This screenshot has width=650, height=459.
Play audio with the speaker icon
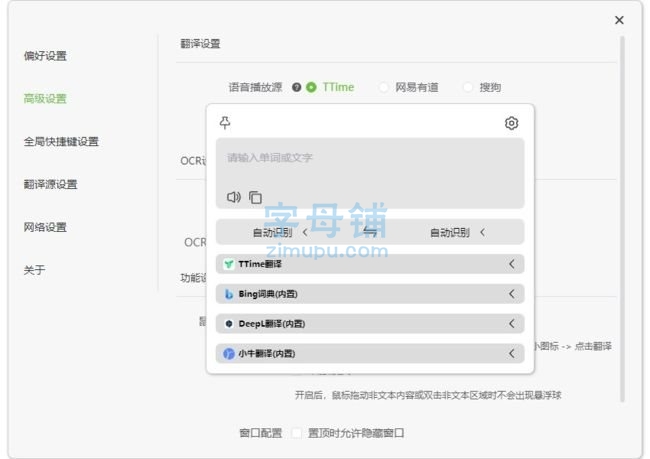point(234,197)
